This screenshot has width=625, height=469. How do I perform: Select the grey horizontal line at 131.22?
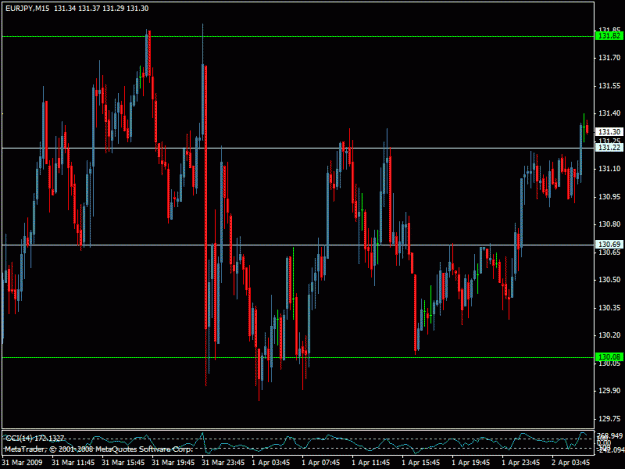coord(298,148)
